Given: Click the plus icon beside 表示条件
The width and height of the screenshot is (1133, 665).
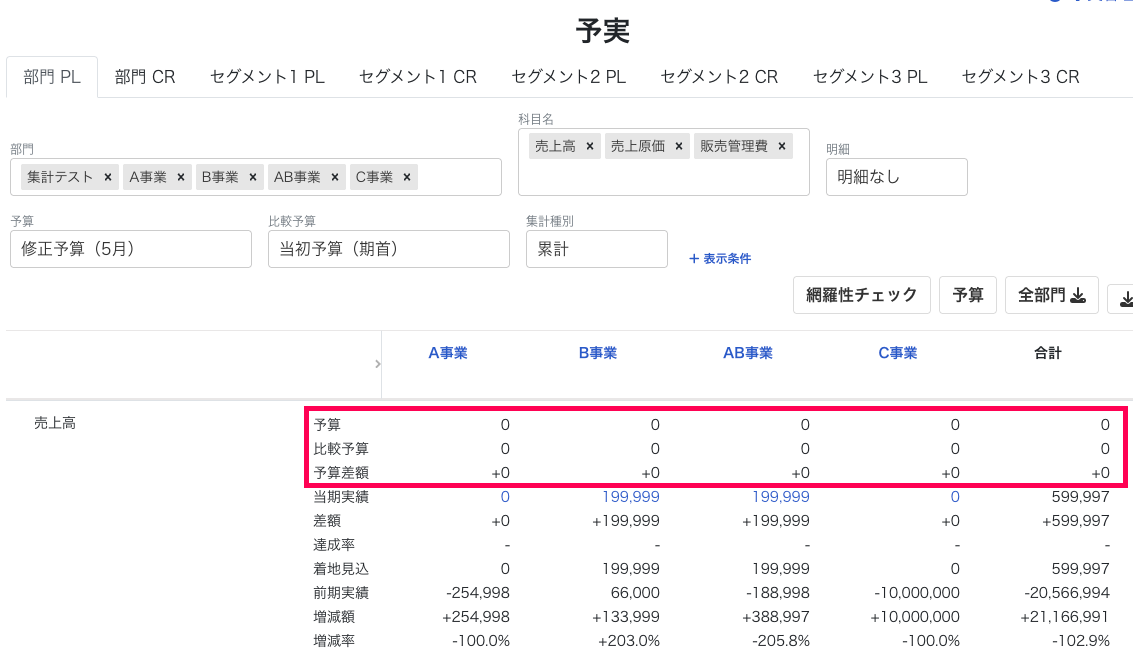Looking at the screenshot, I should (694, 259).
